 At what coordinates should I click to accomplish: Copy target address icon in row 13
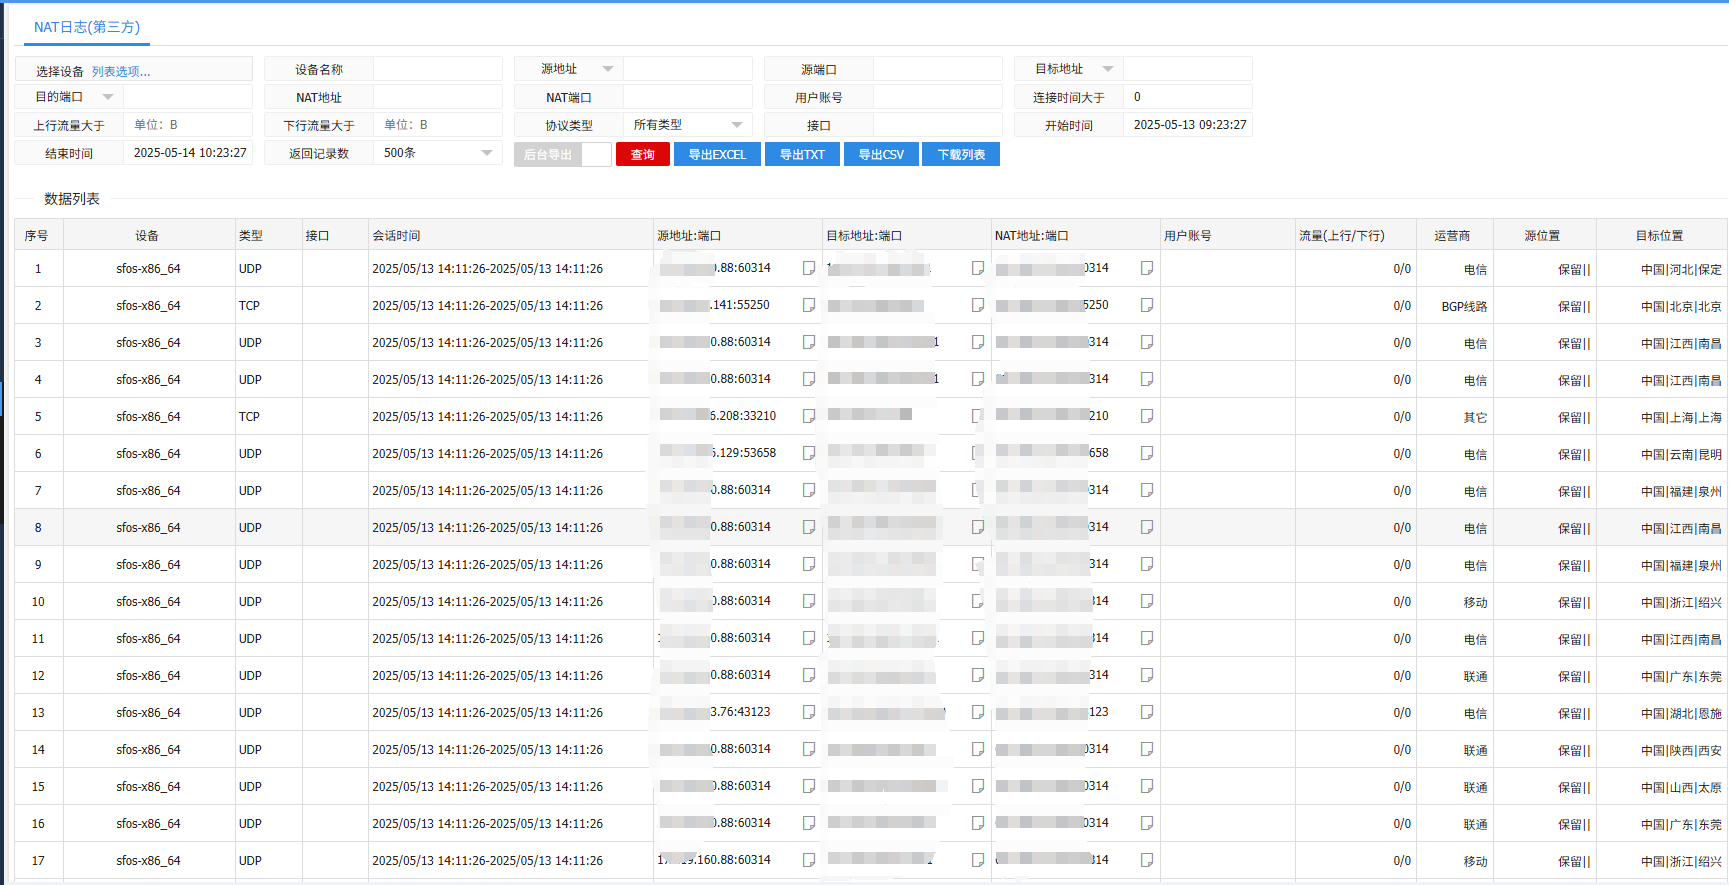click(x=978, y=712)
